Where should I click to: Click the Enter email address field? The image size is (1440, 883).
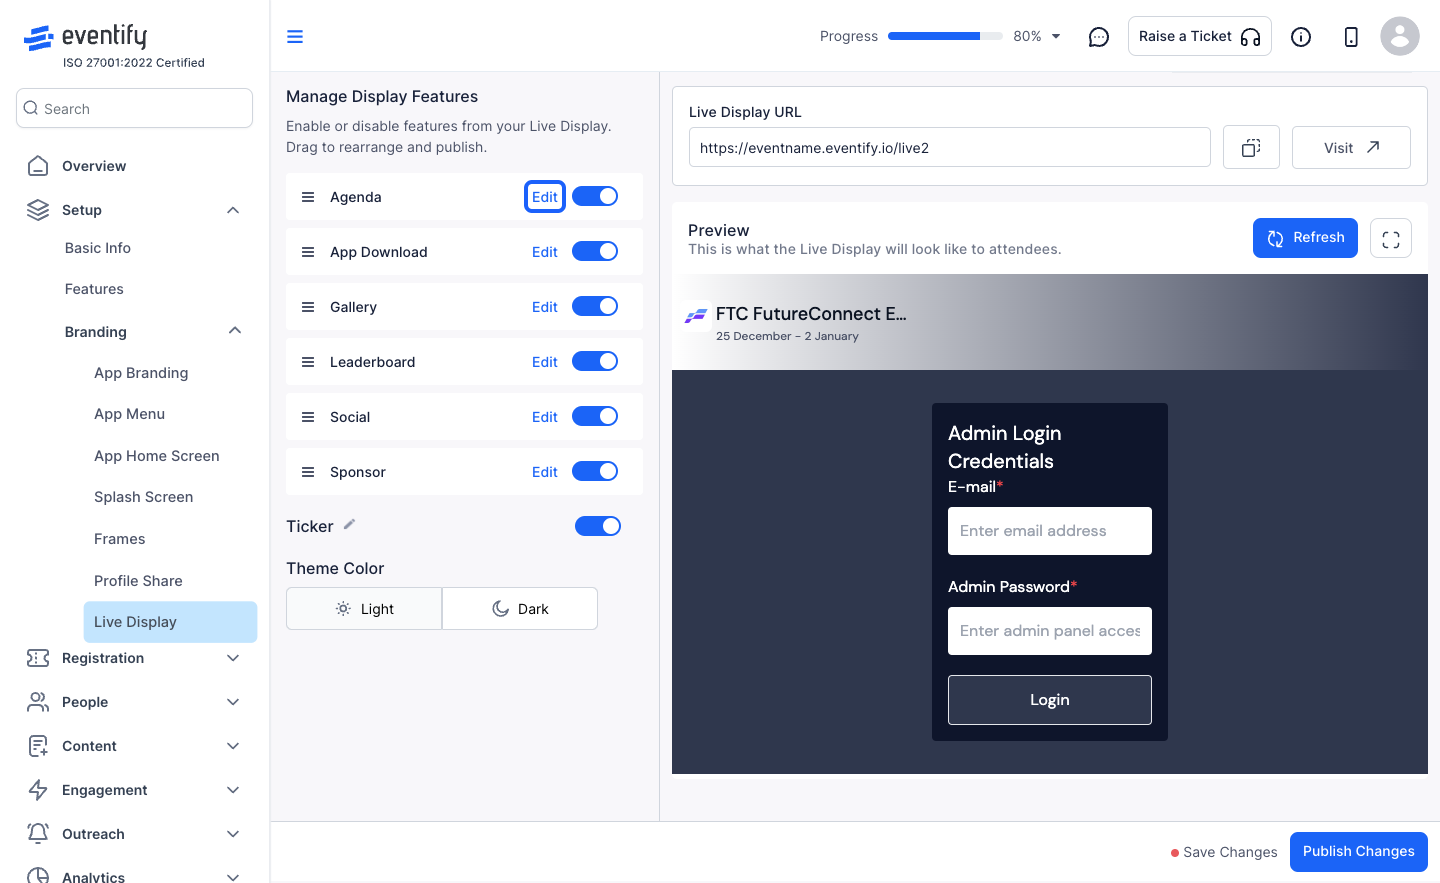[1050, 531]
